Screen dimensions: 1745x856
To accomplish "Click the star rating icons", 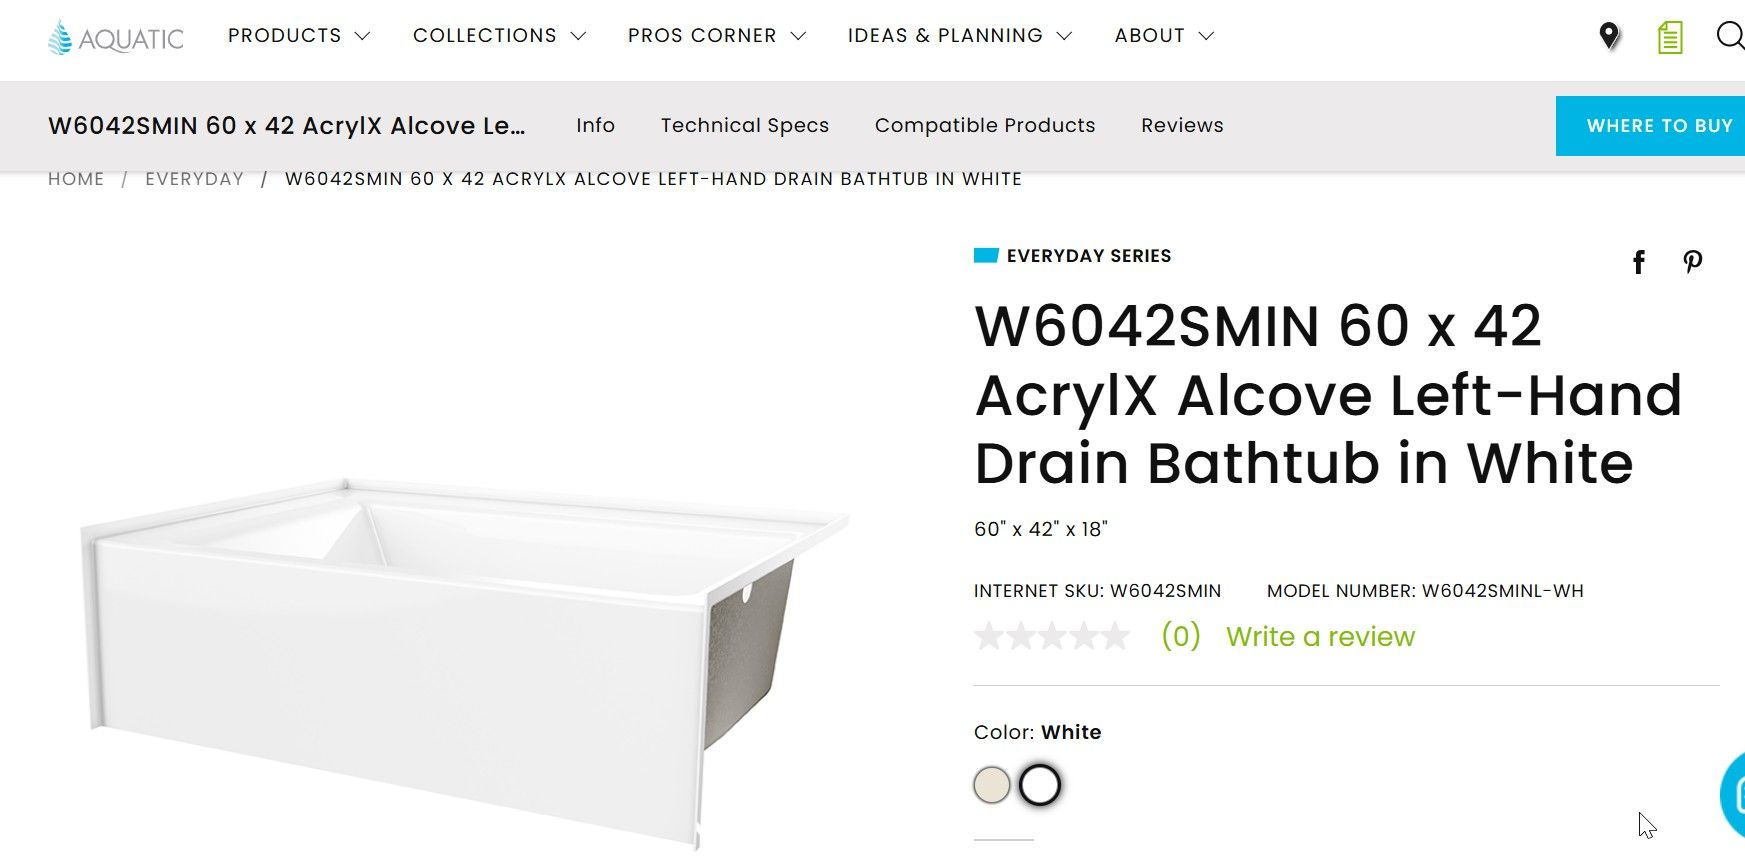I will (x=1052, y=636).
